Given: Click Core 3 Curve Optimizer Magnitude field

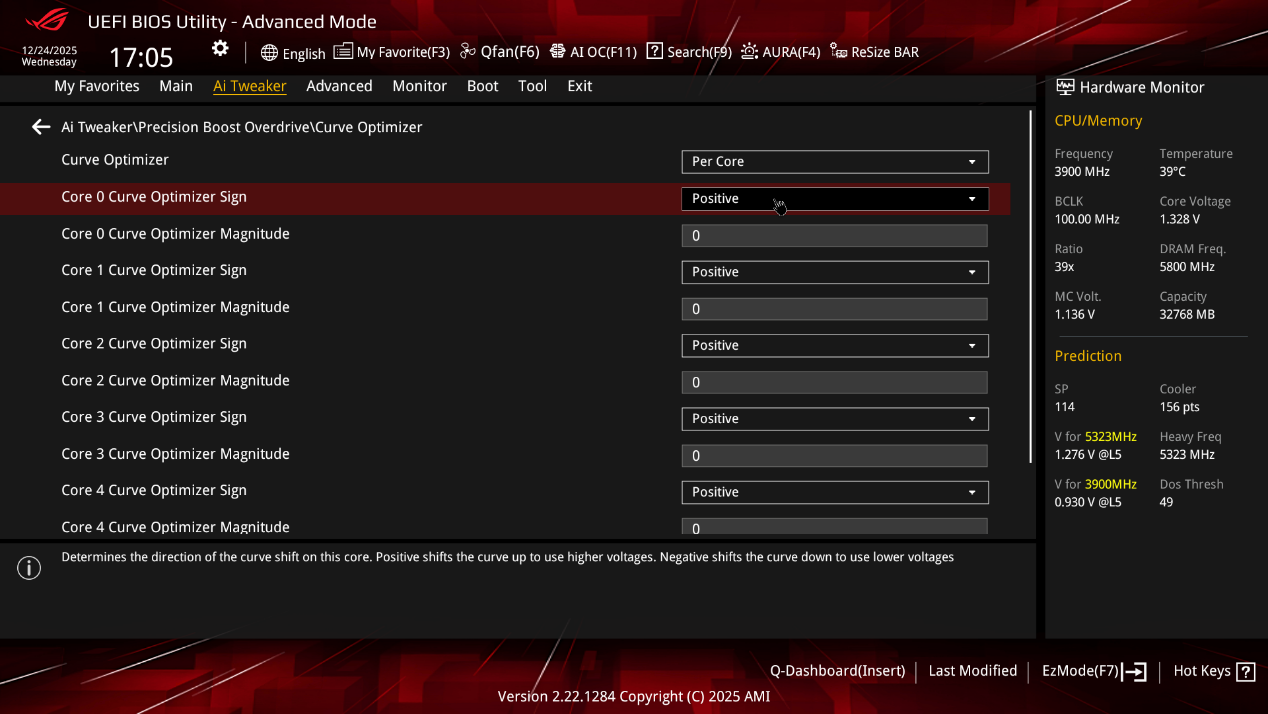Looking at the screenshot, I should coord(835,456).
